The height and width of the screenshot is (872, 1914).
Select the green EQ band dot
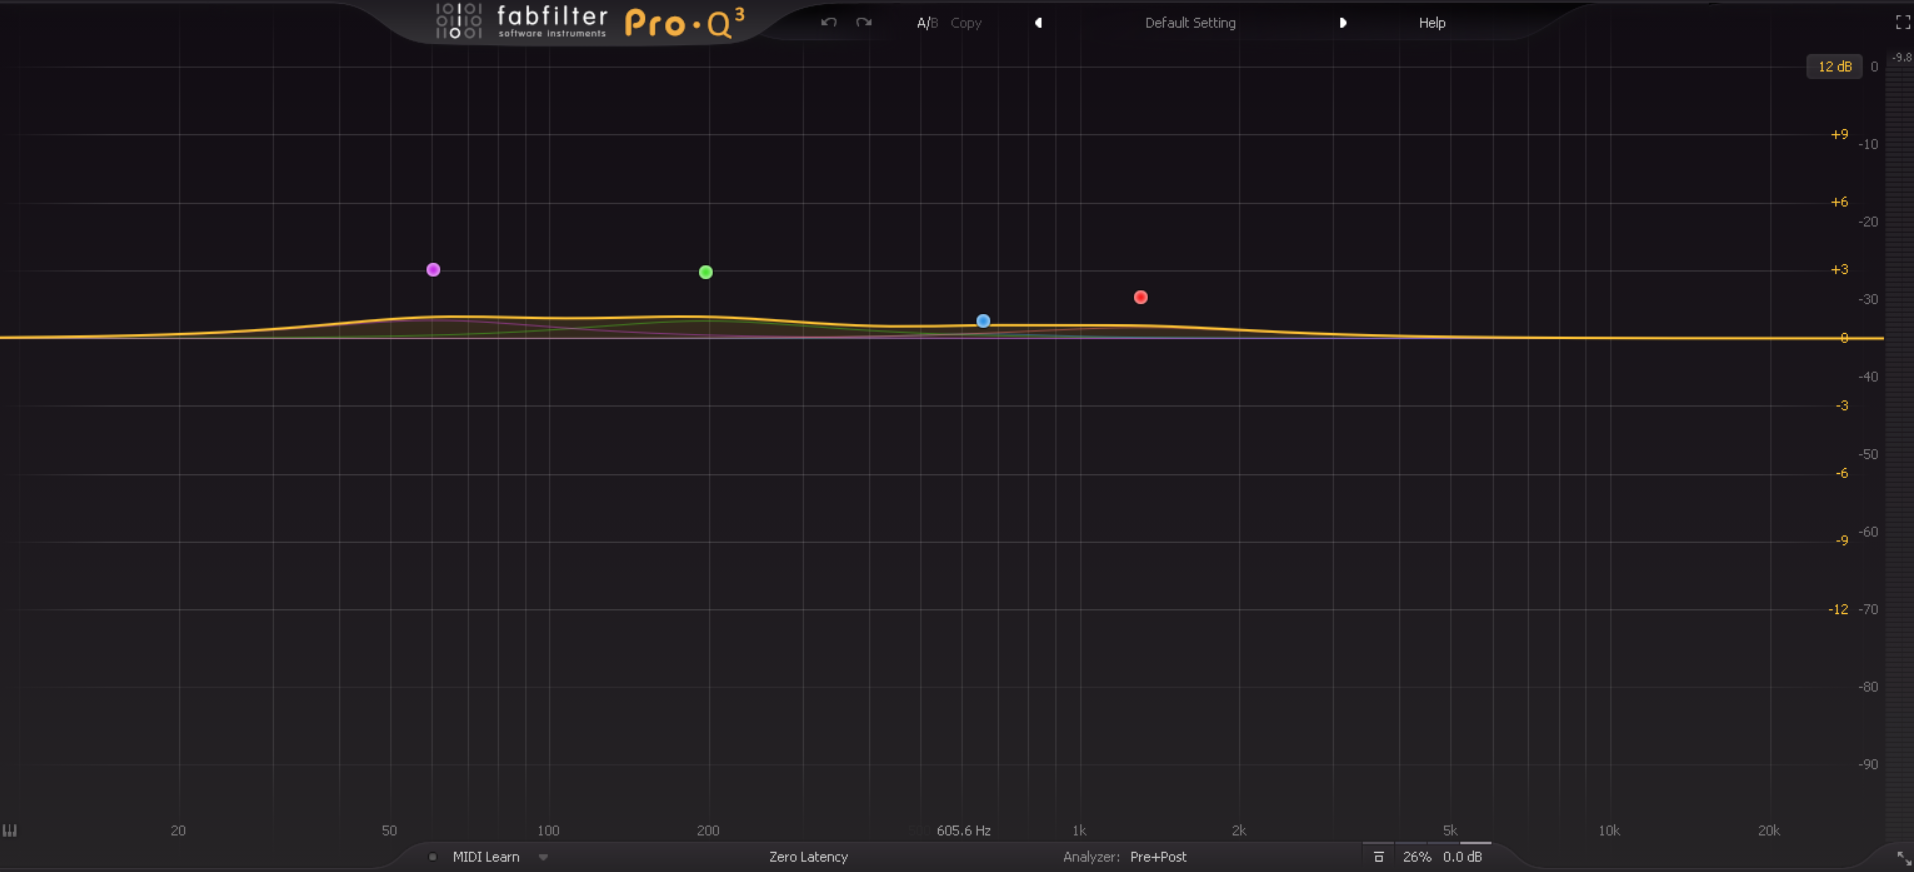pyautogui.click(x=706, y=272)
